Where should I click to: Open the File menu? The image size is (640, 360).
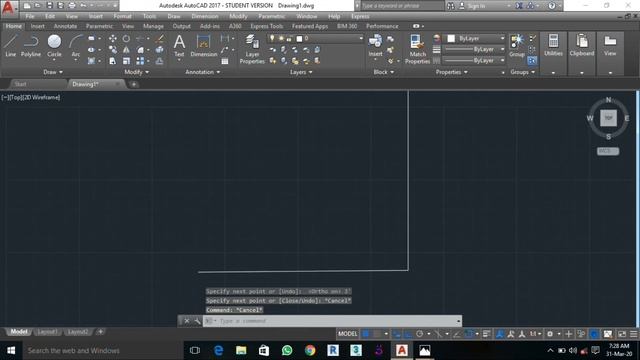(30, 16)
